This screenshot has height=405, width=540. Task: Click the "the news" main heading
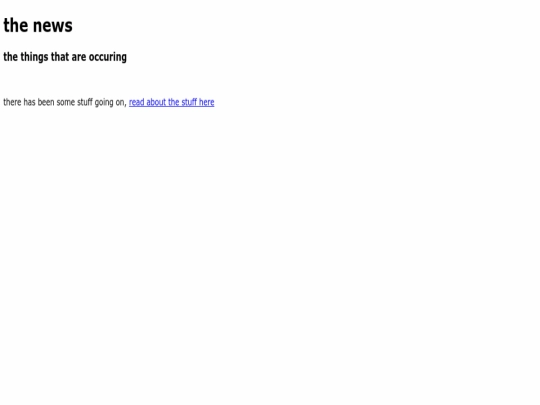pyautogui.click(x=38, y=25)
